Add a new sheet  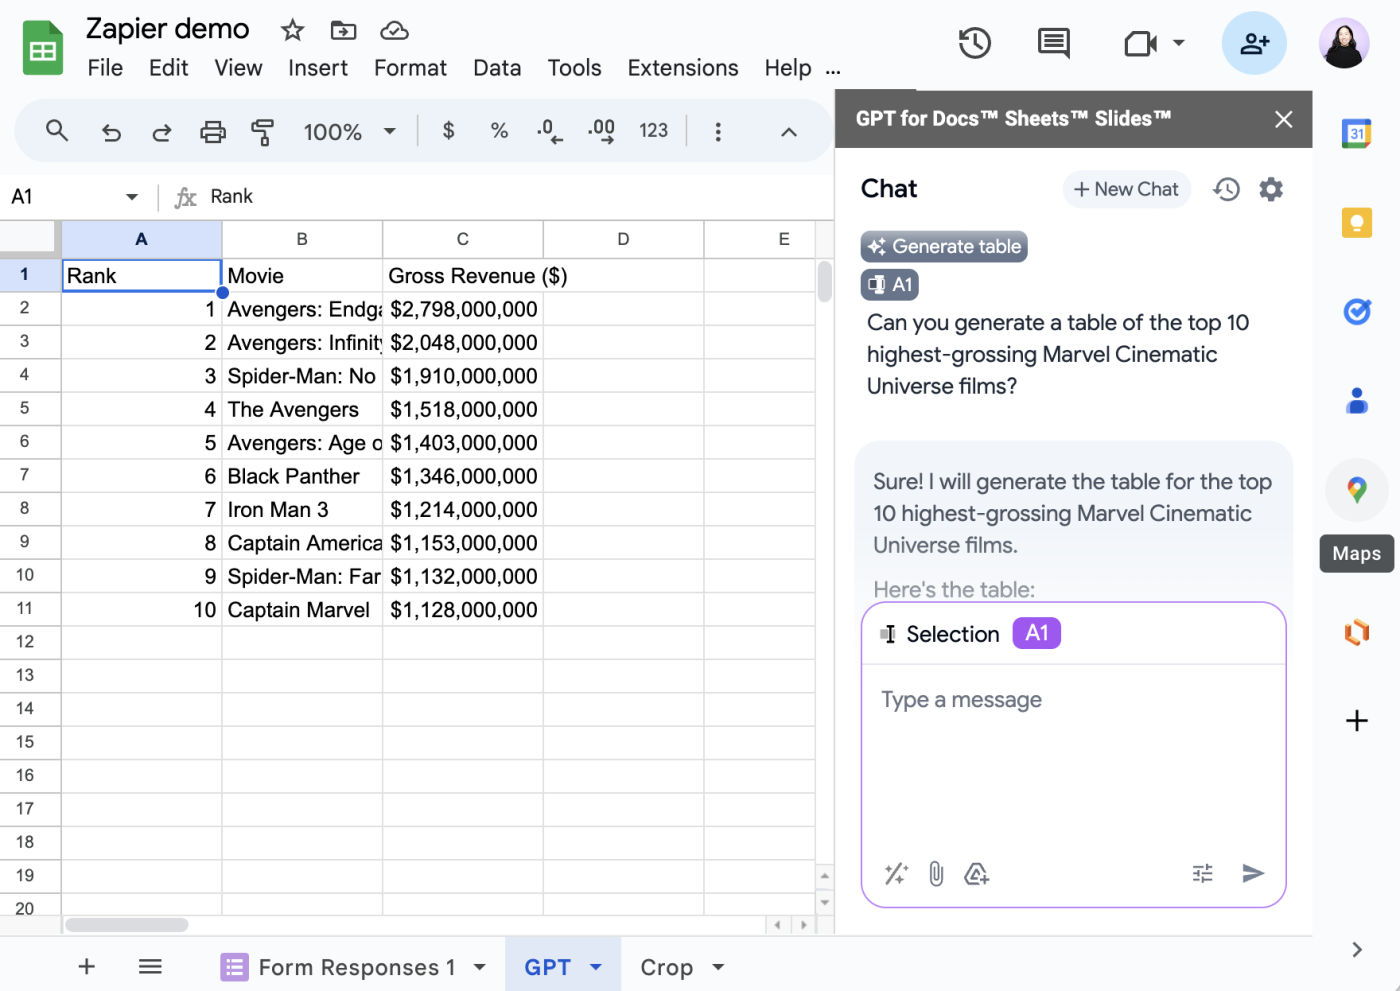tap(87, 966)
